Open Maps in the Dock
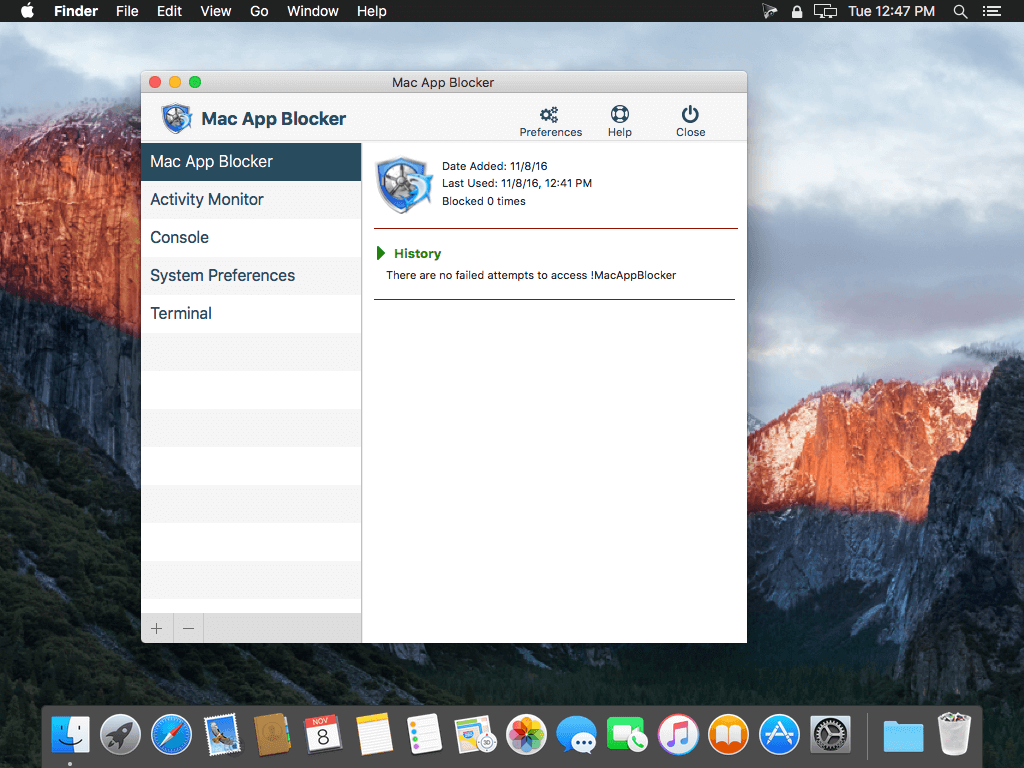1024x768 pixels. click(475, 734)
